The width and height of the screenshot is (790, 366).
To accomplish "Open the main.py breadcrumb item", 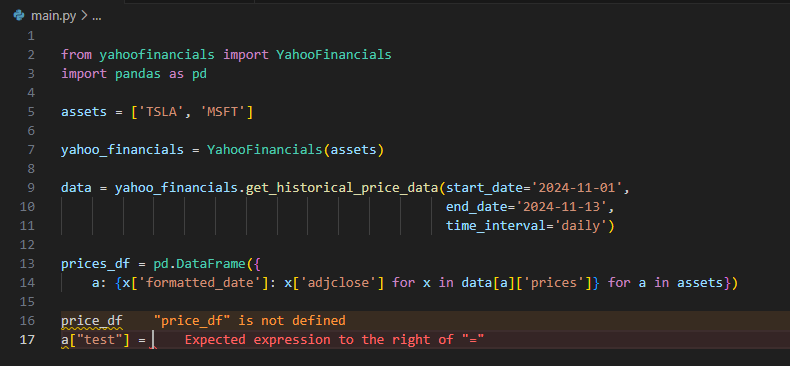I will 53,16.
